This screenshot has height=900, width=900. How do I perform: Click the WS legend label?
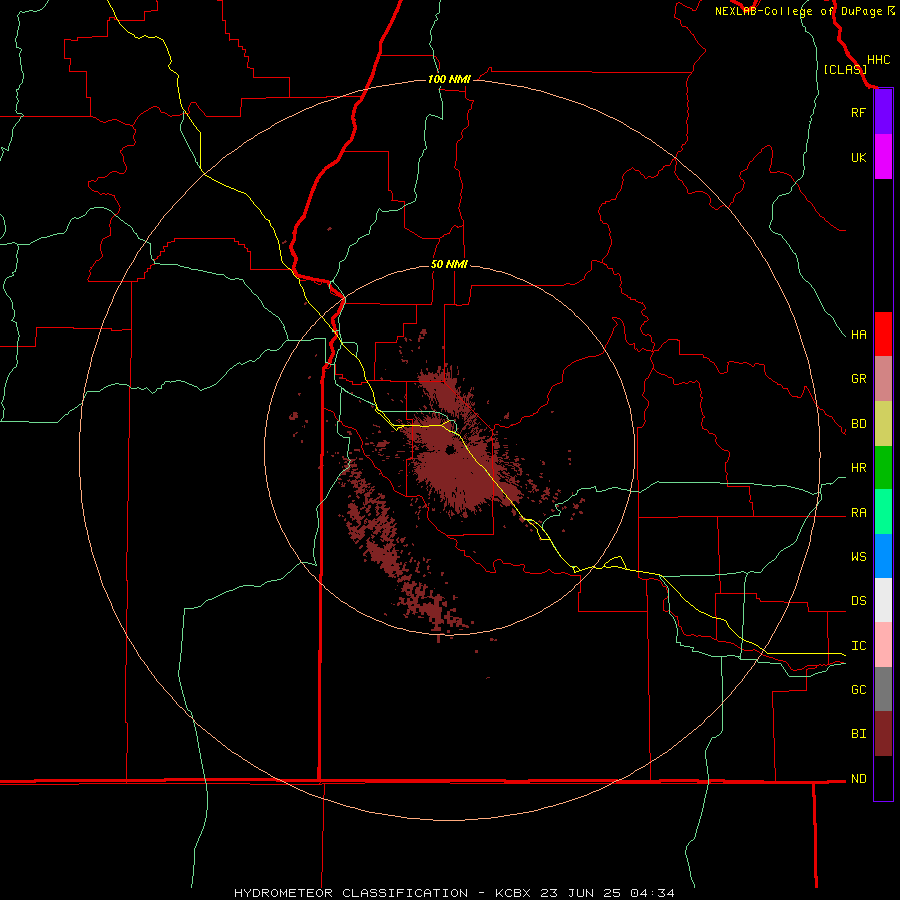[x=858, y=556]
